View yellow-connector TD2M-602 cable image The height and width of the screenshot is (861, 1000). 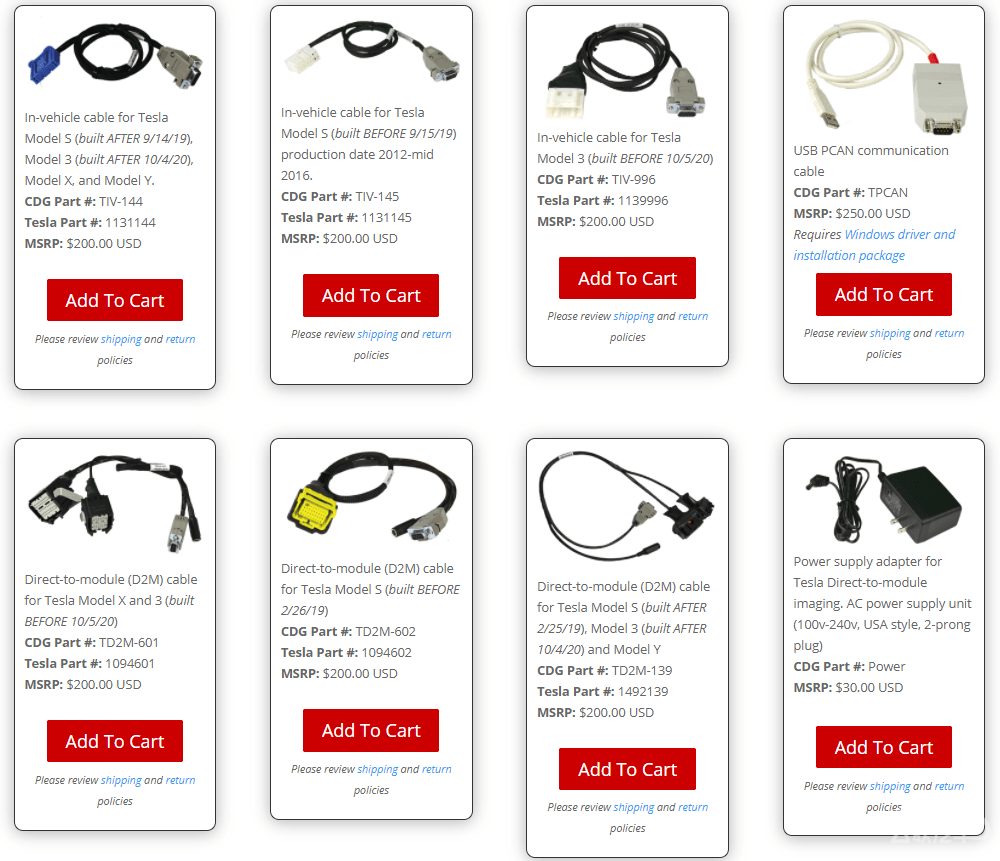tap(371, 496)
